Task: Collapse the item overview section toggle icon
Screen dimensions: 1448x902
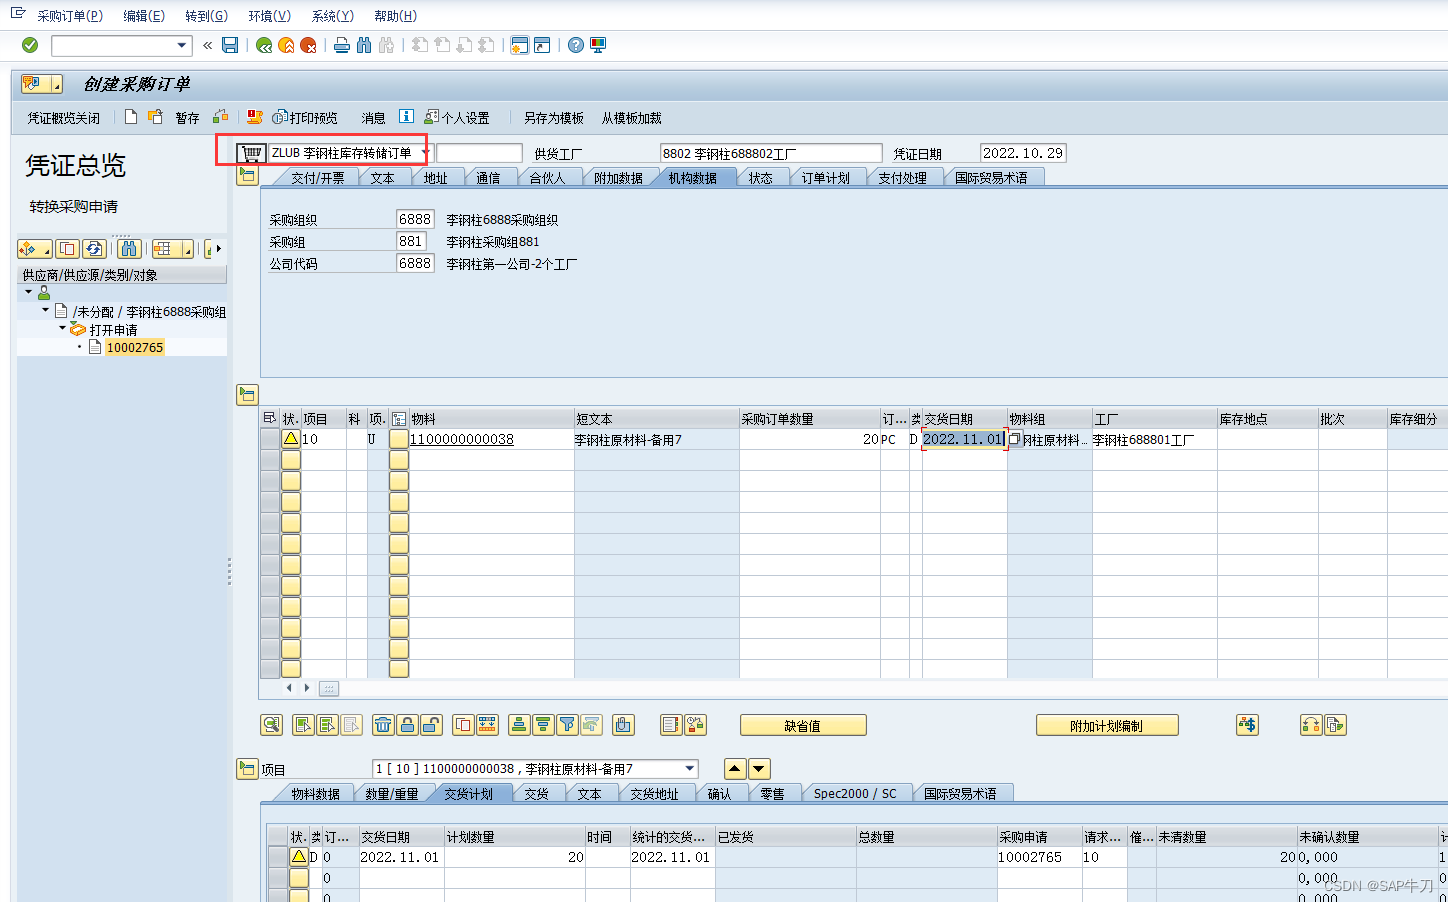Action: [247, 395]
